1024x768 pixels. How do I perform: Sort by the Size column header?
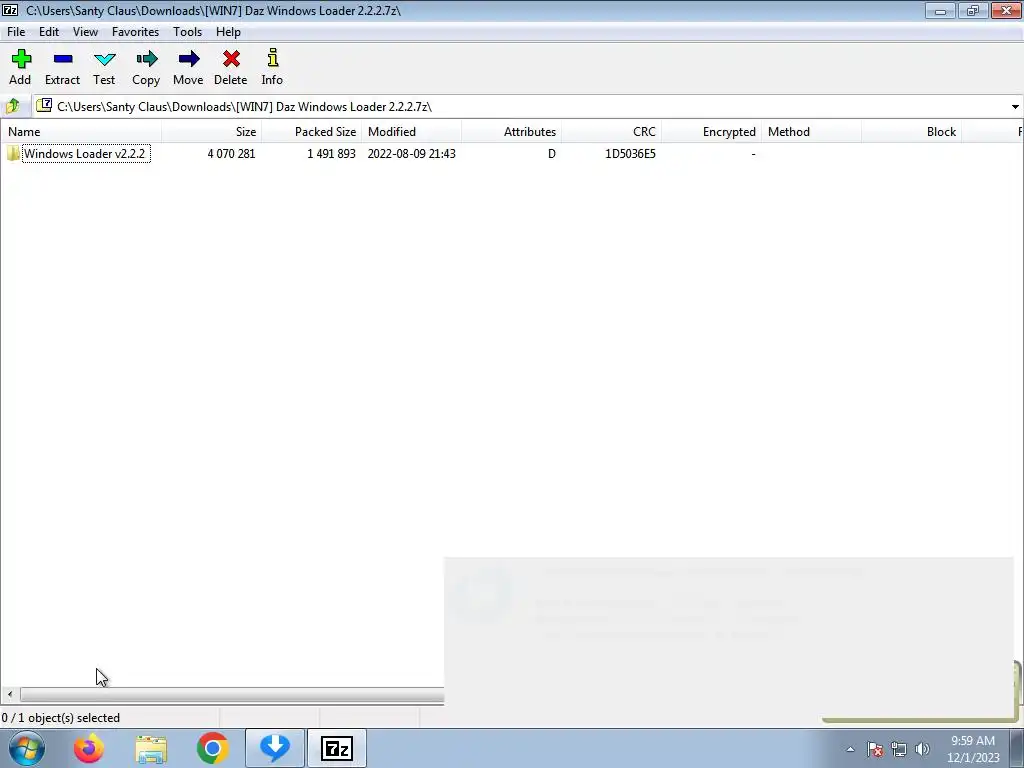click(212, 131)
